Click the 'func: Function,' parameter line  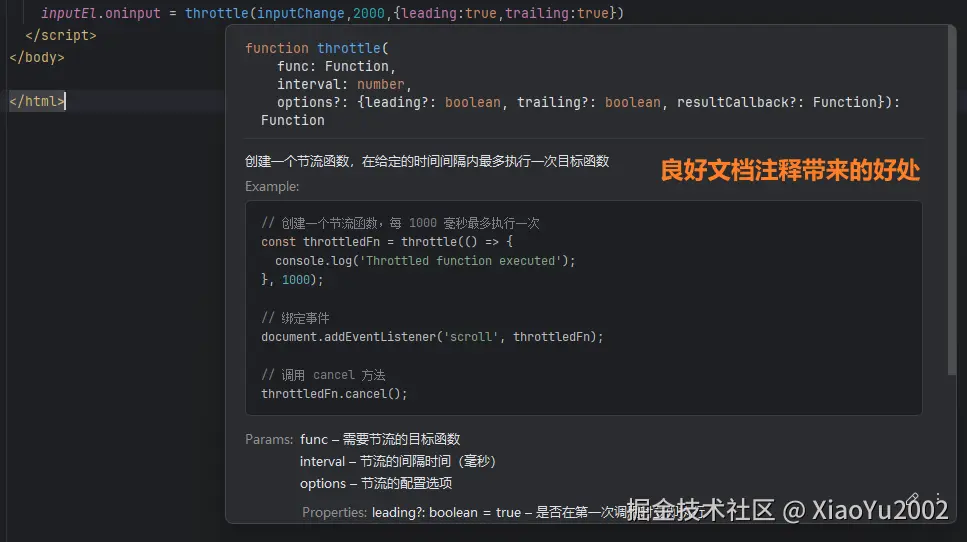[x=336, y=66]
